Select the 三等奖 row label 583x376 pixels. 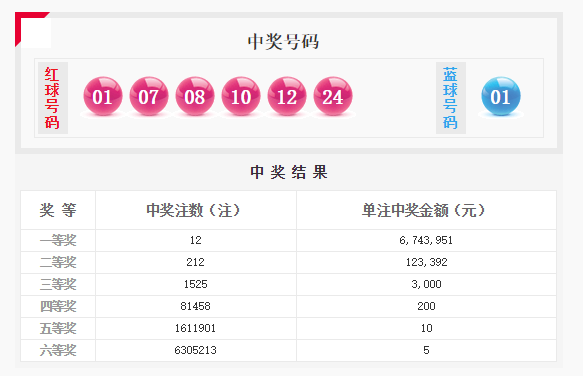tap(58, 284)
